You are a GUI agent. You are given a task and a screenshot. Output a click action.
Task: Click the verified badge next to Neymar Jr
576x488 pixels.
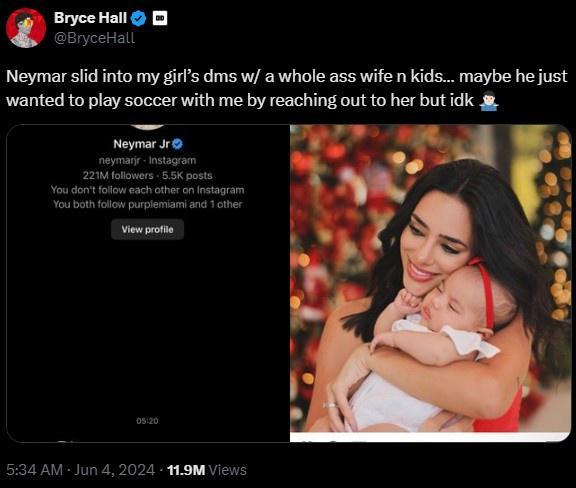pyautogui.click(x=177, y=144)
